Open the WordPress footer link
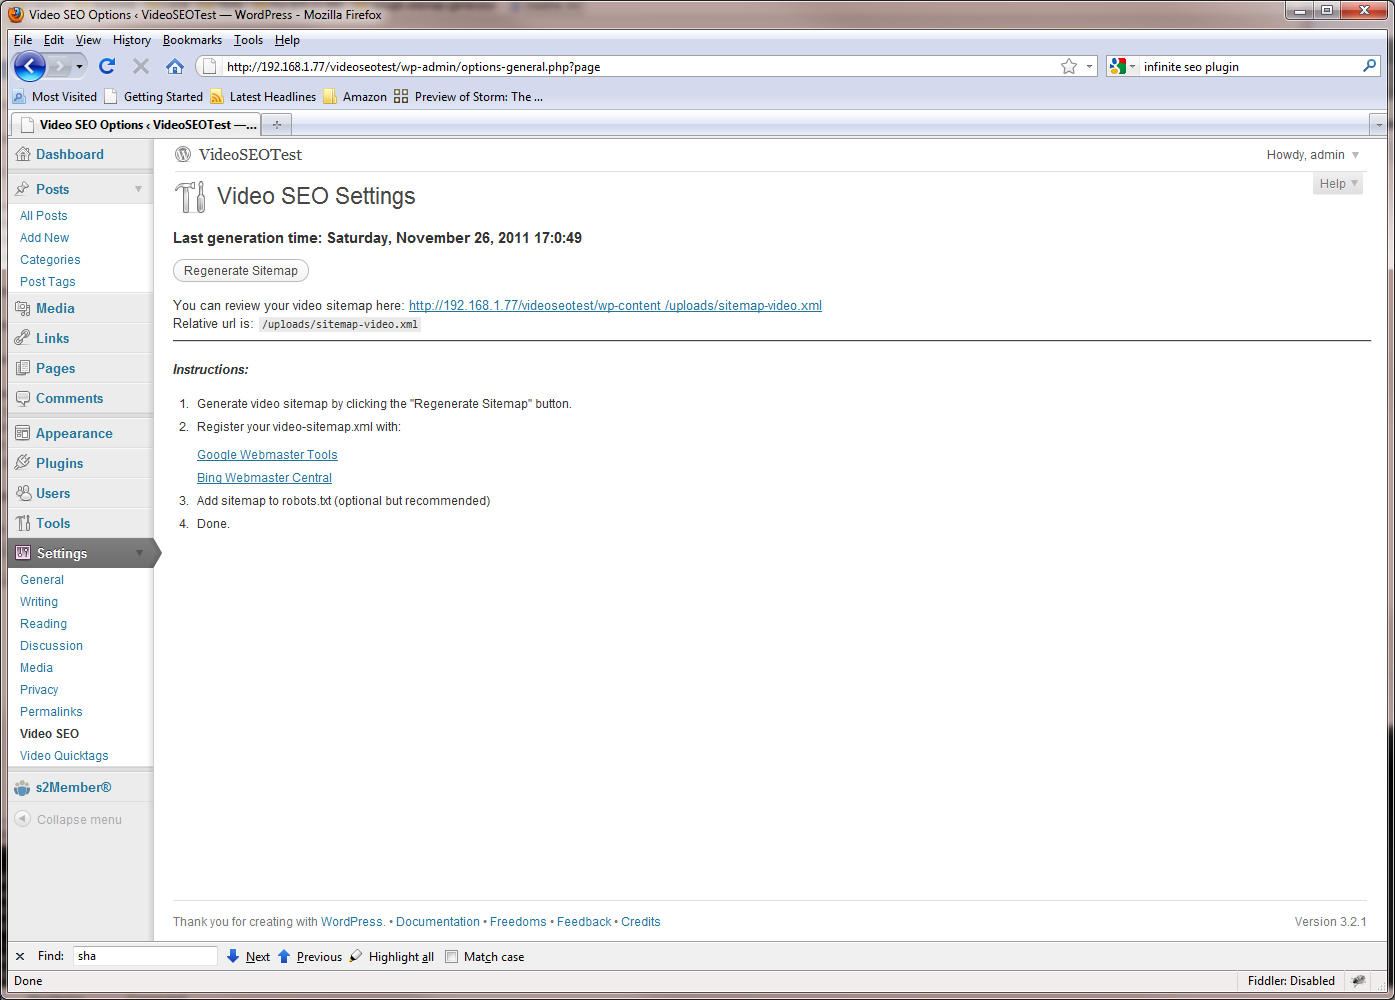Viewport: 1395px width, 1000px height. point(351,922)
